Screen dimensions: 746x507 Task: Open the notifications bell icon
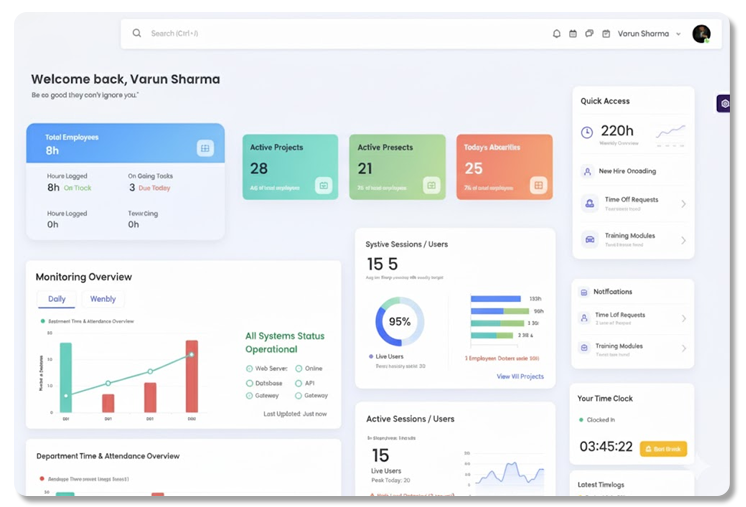click(x=557, y=34)
